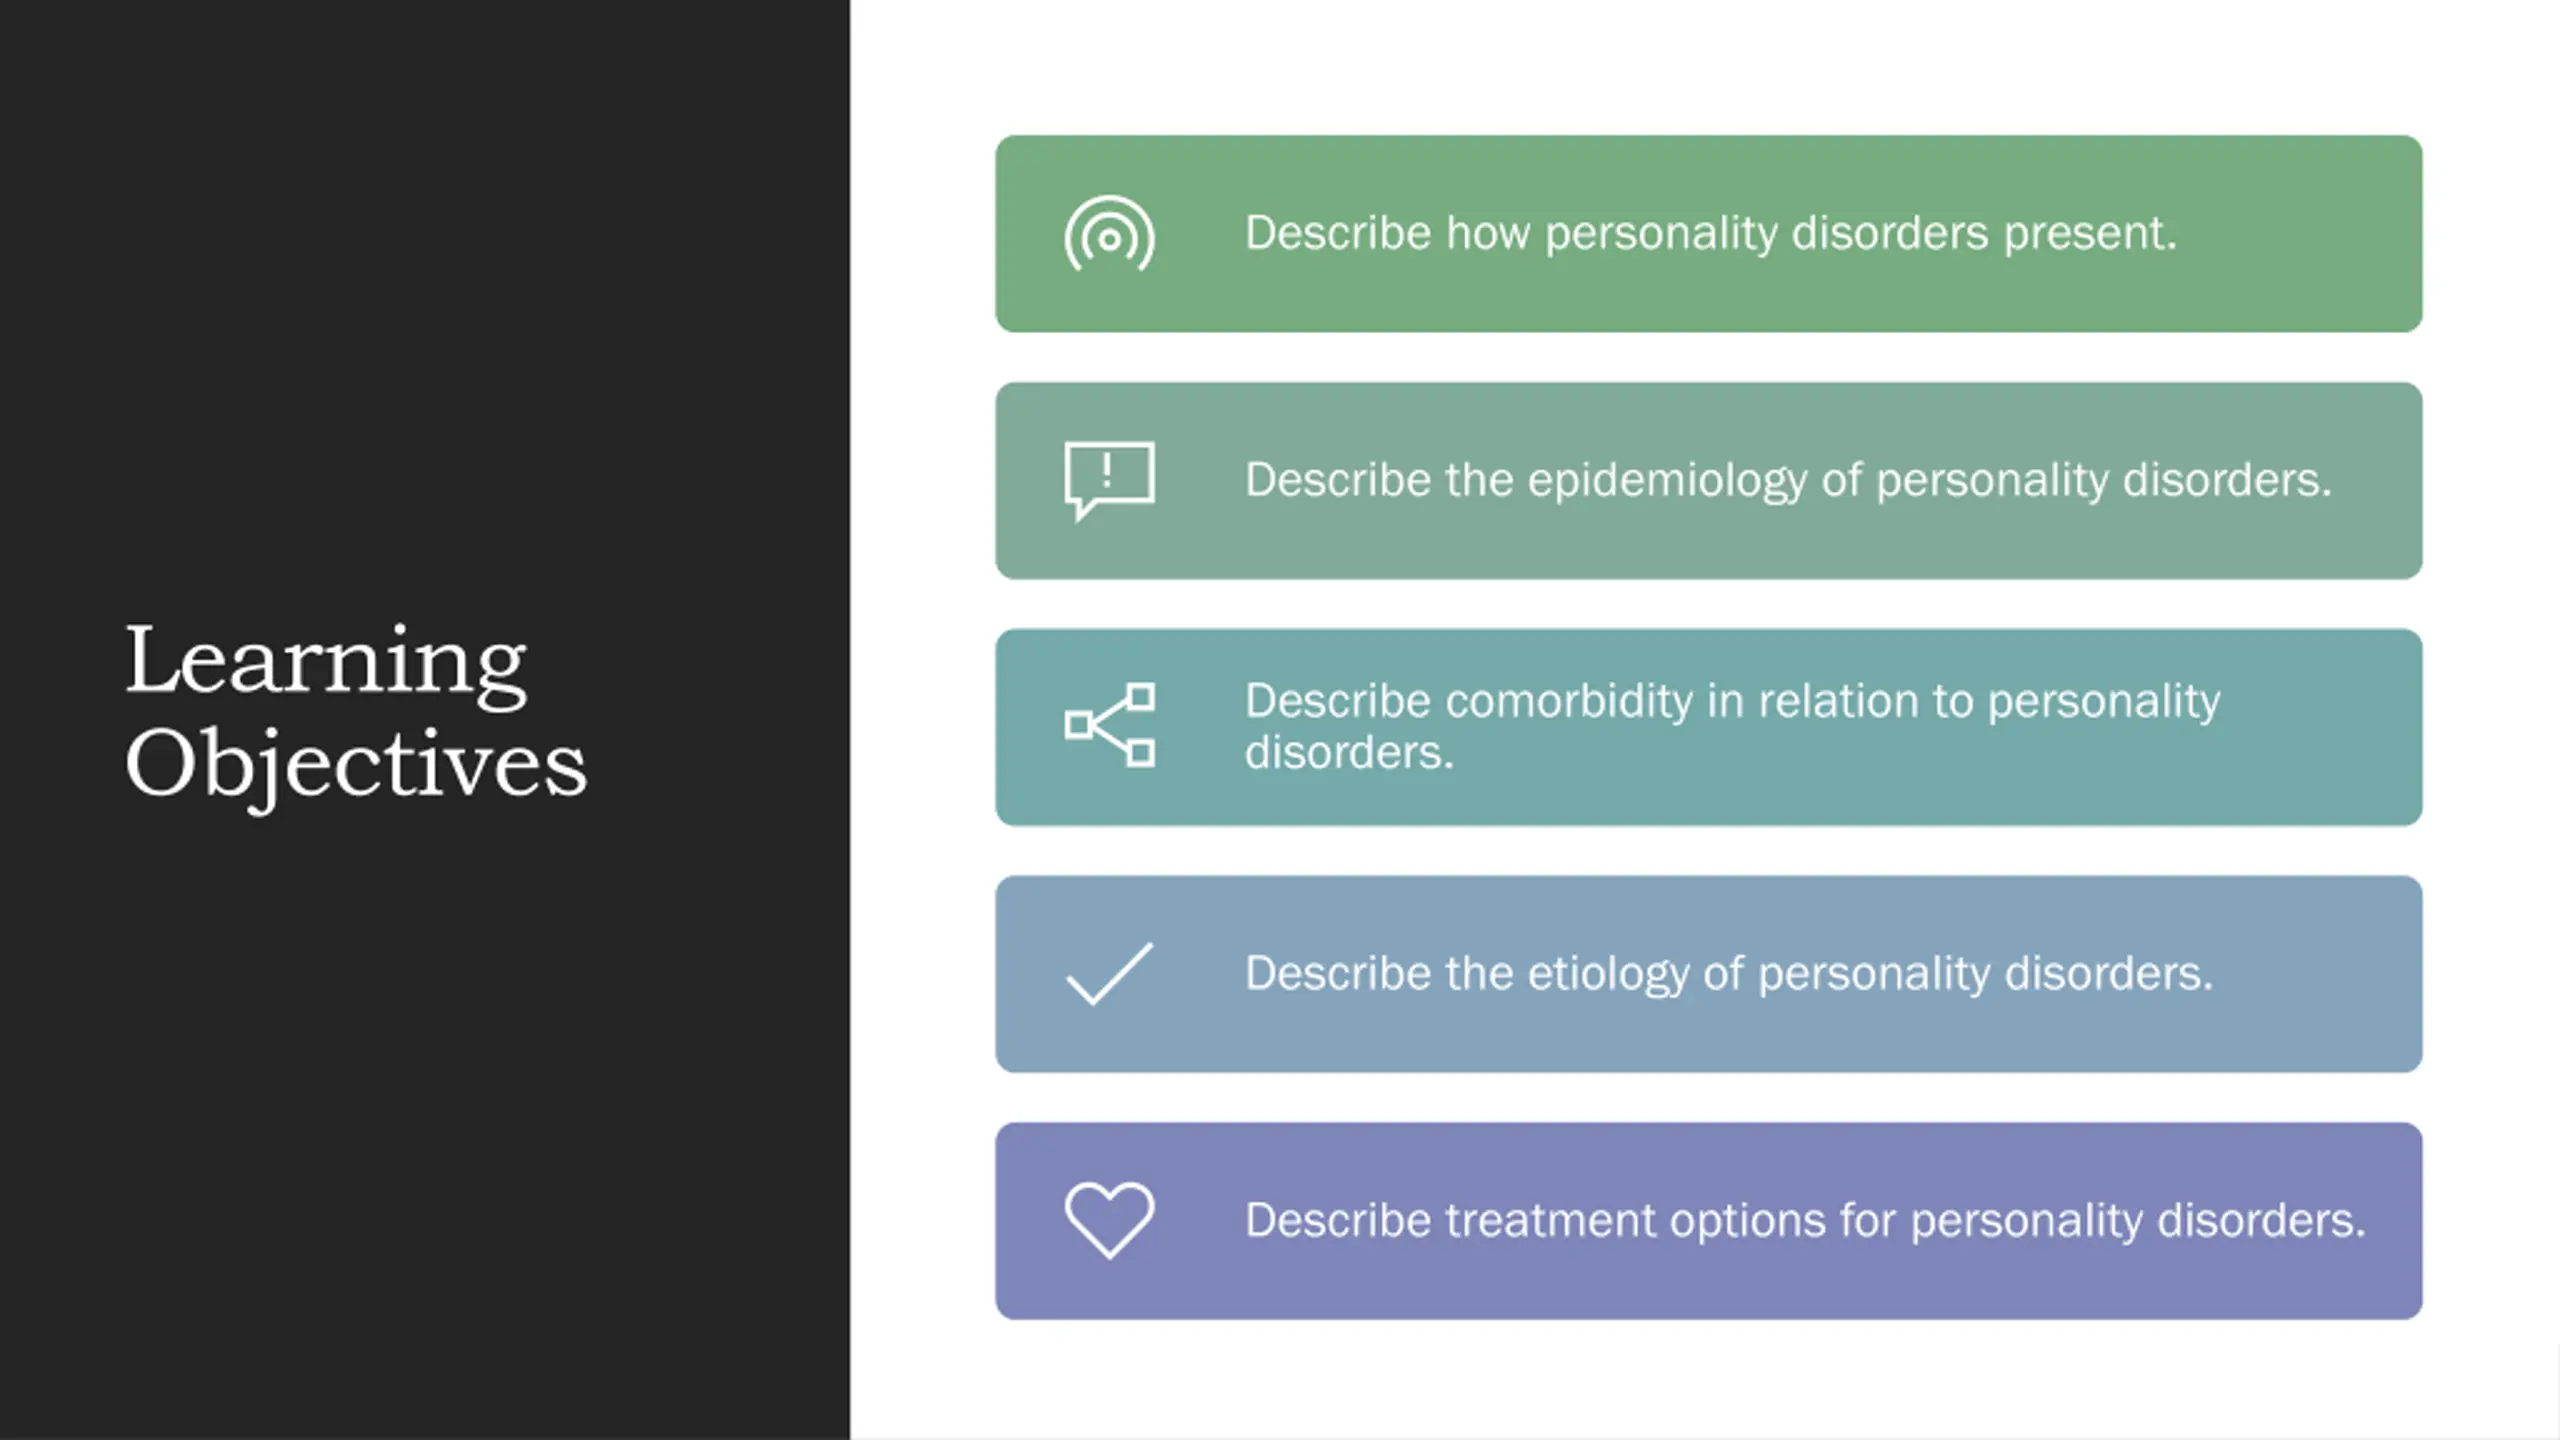Select the treatment options objective text
Image resolution: width=2560 pixels, height=1440 pixels.
click(x=1805, y=1221)
